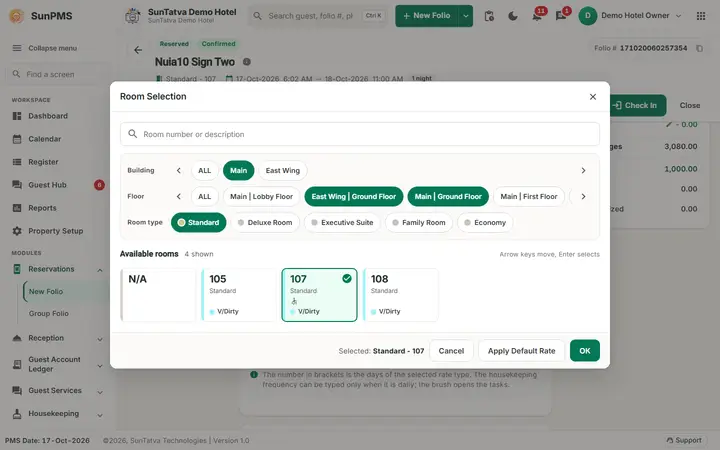Viewport: 720px width, 450px height.
Task: Open messages chat icon in header
Action: pos(561,16)
